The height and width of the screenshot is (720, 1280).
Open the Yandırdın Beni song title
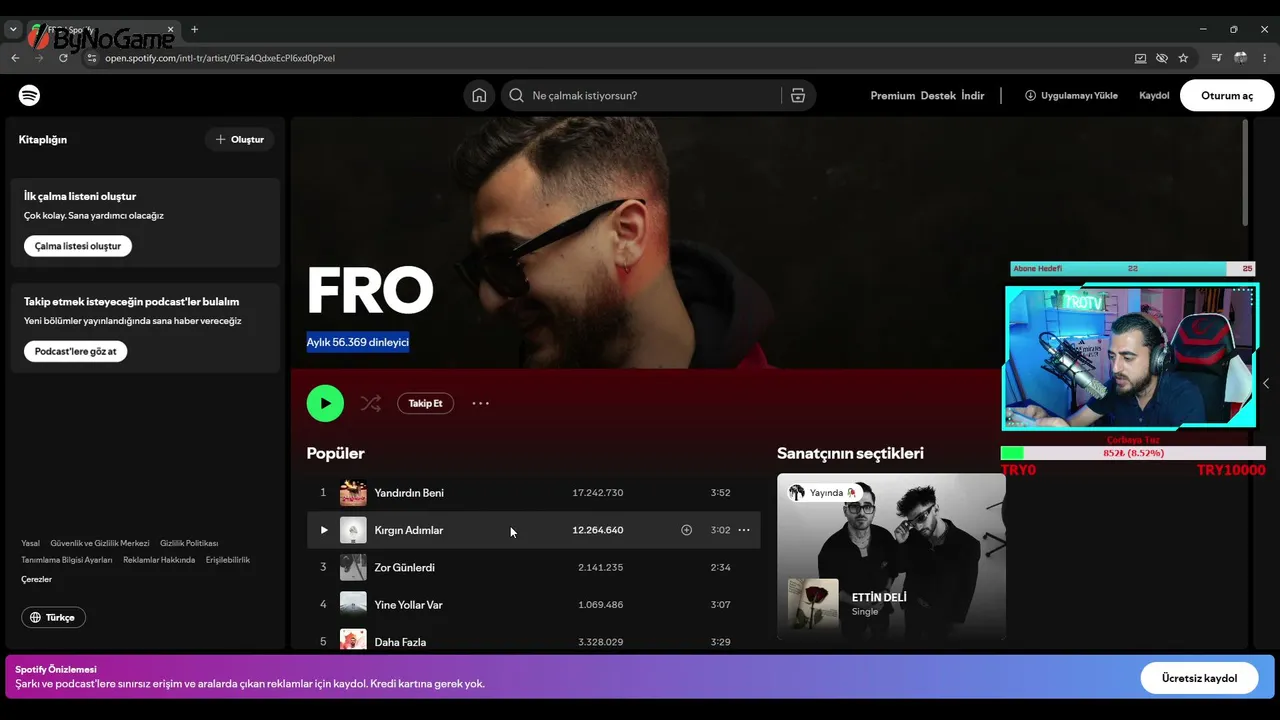coord(409,493)
